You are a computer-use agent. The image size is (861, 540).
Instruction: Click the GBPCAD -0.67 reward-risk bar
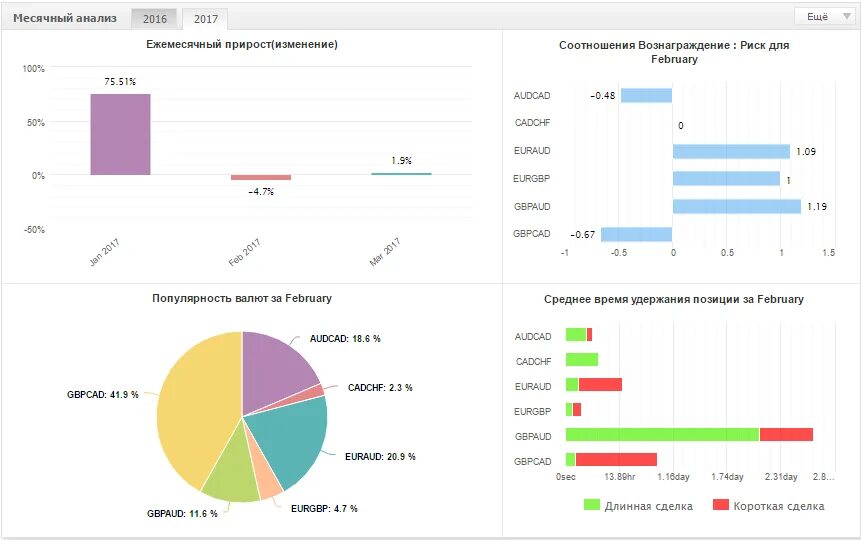coord(636,235)
